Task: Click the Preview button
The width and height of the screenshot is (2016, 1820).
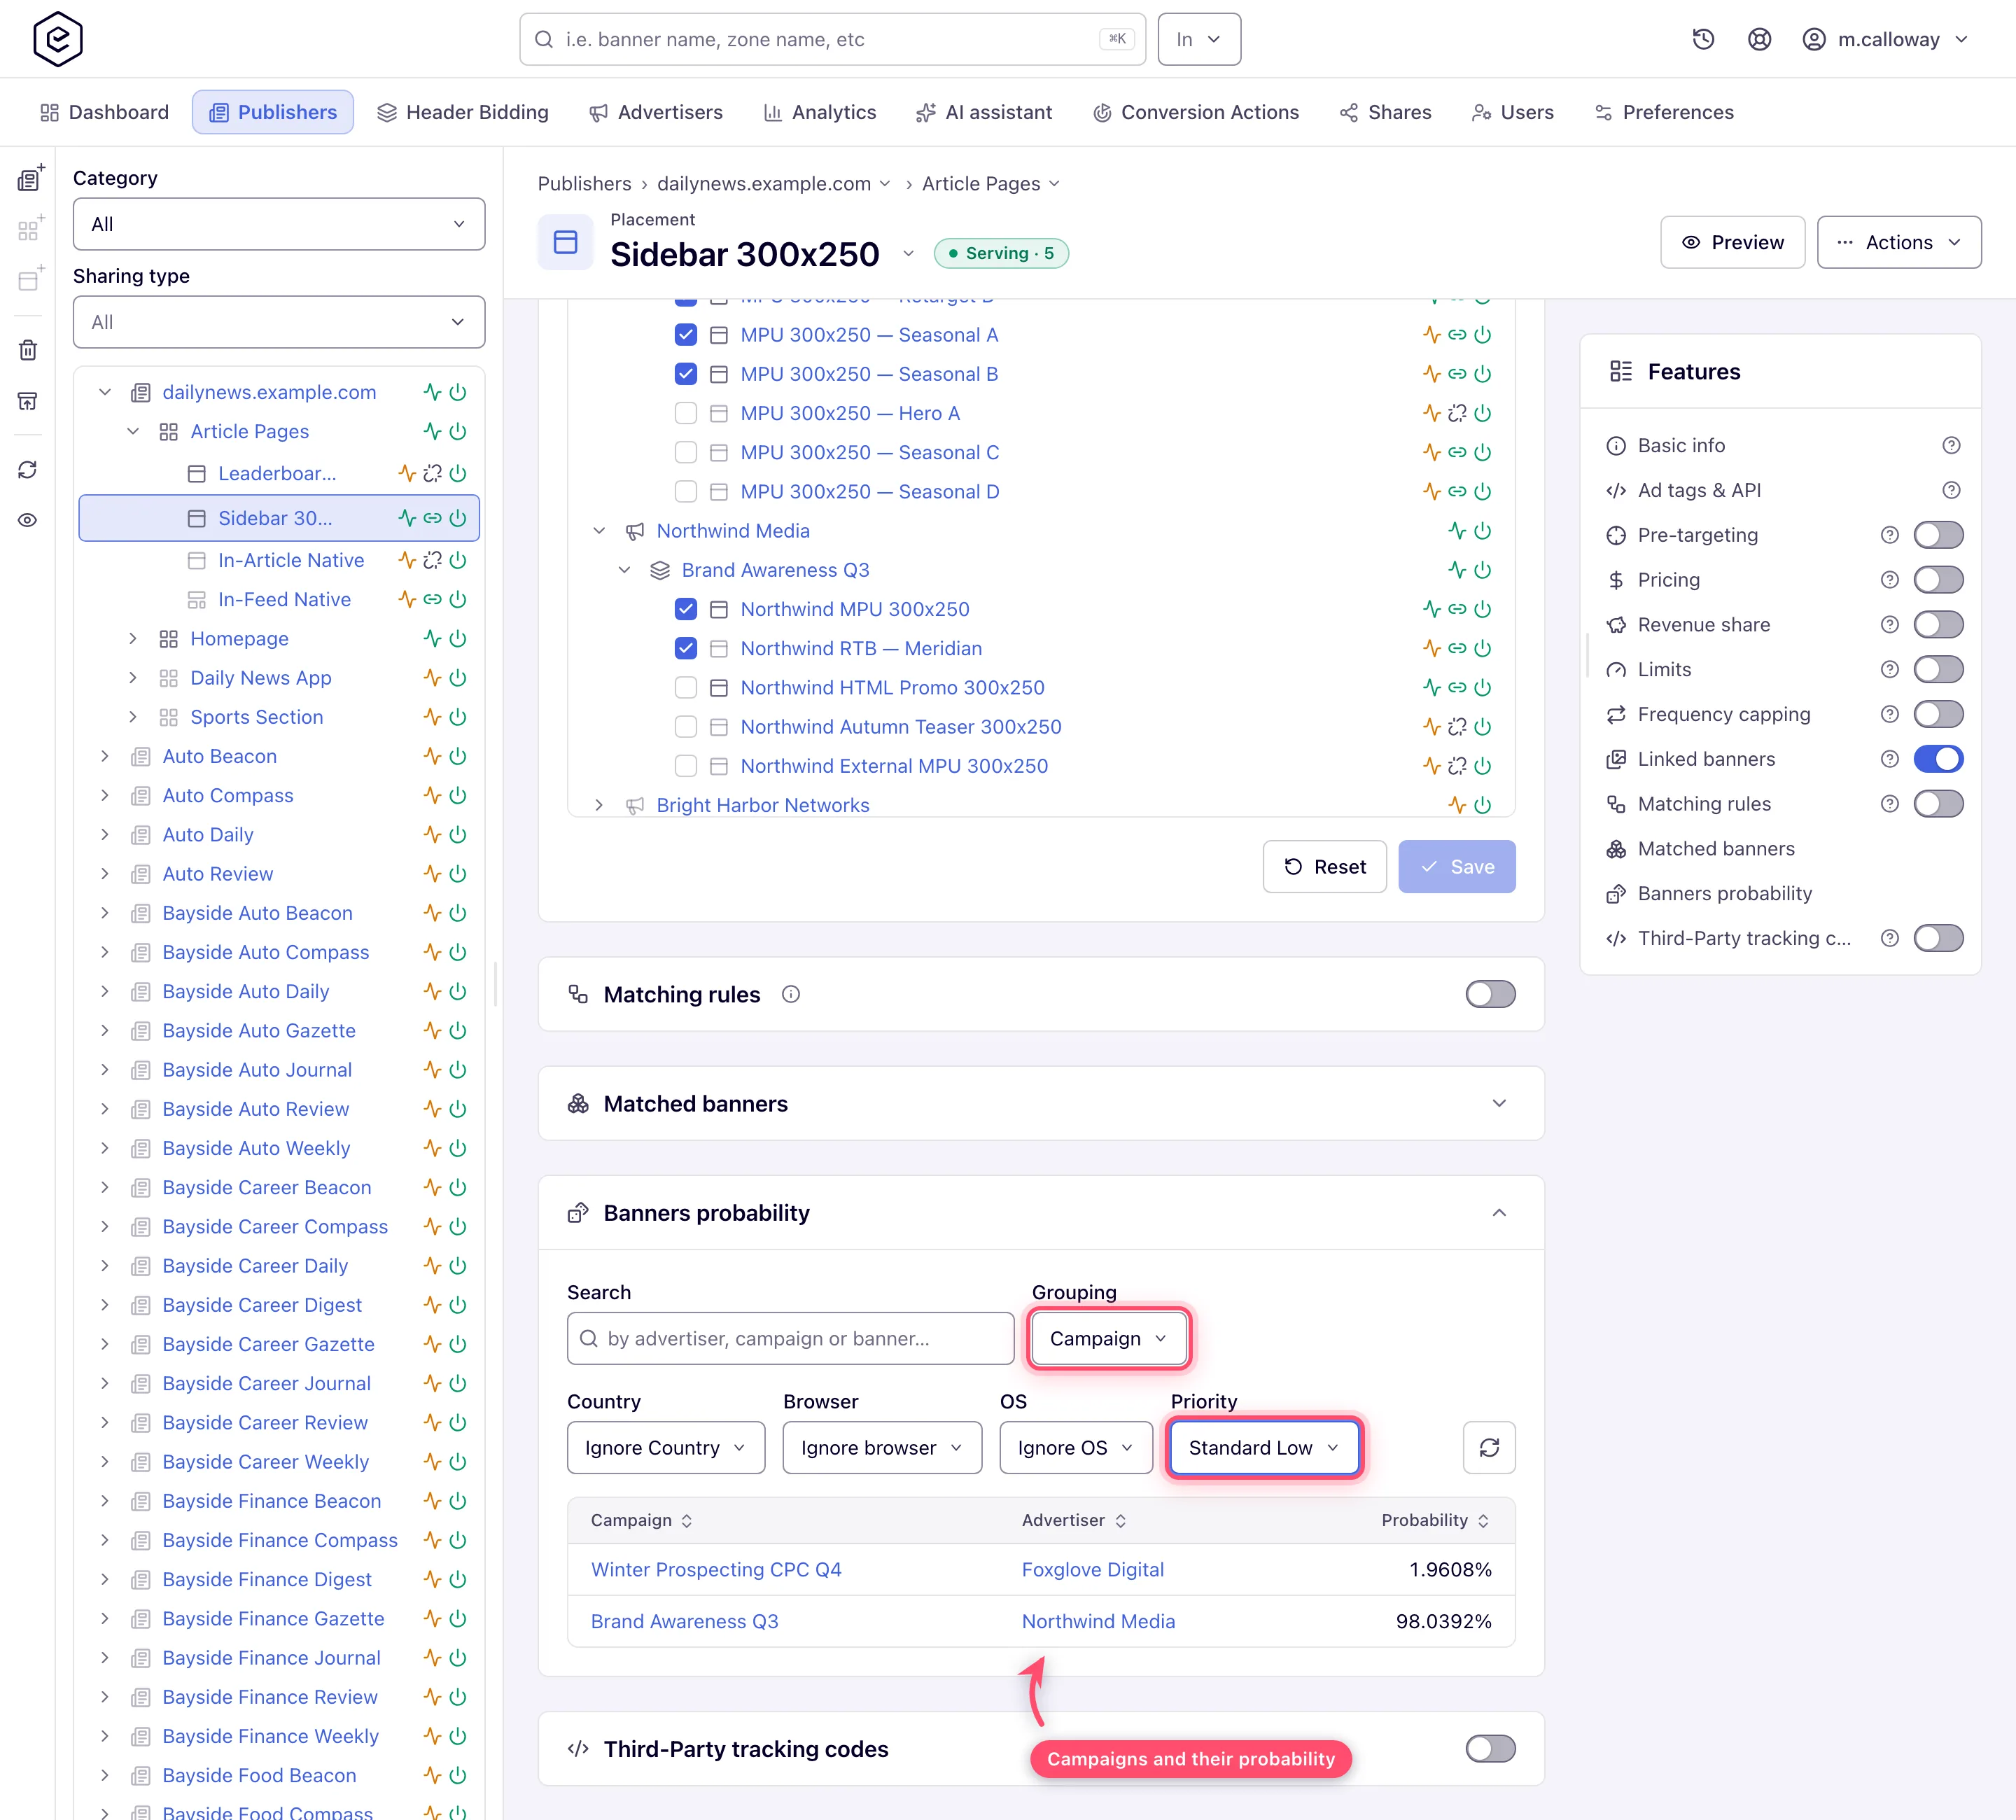Action: [x=1732, y=242]
